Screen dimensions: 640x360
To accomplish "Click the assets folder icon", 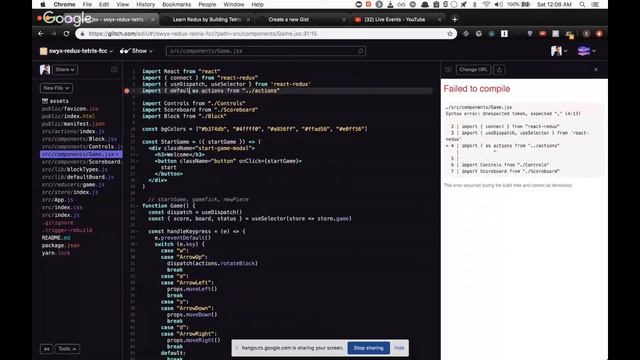I will coord(45,101).
